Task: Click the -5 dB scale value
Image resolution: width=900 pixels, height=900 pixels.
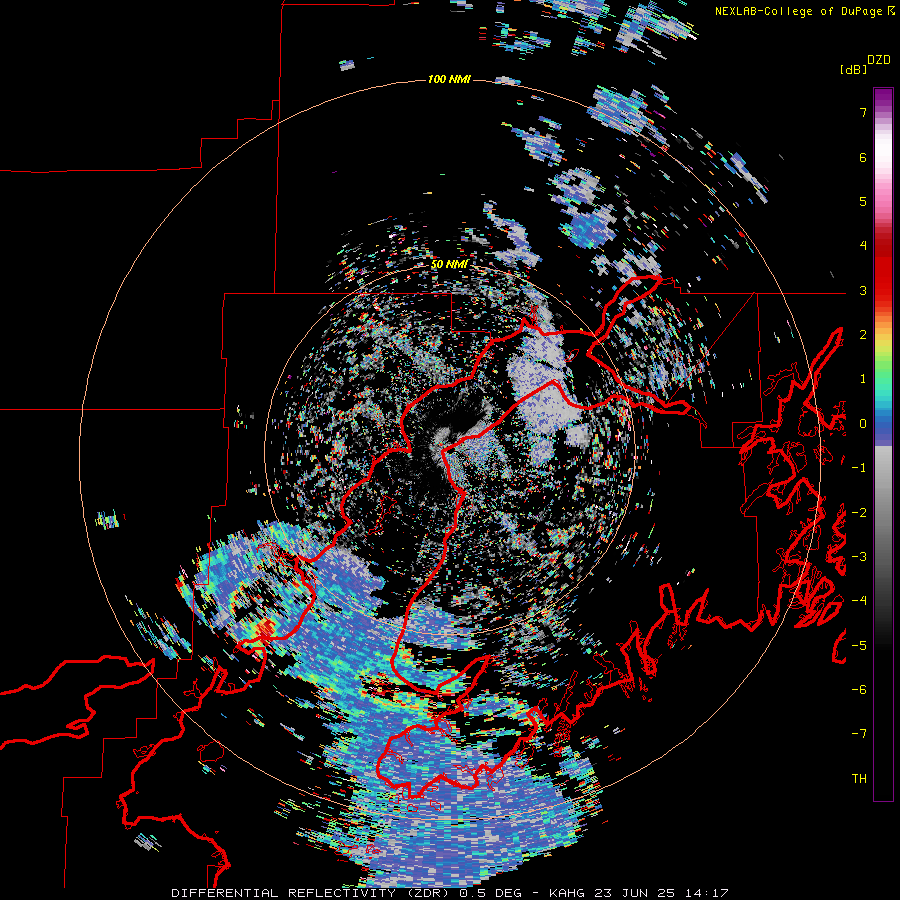Action: click(859, 646)
